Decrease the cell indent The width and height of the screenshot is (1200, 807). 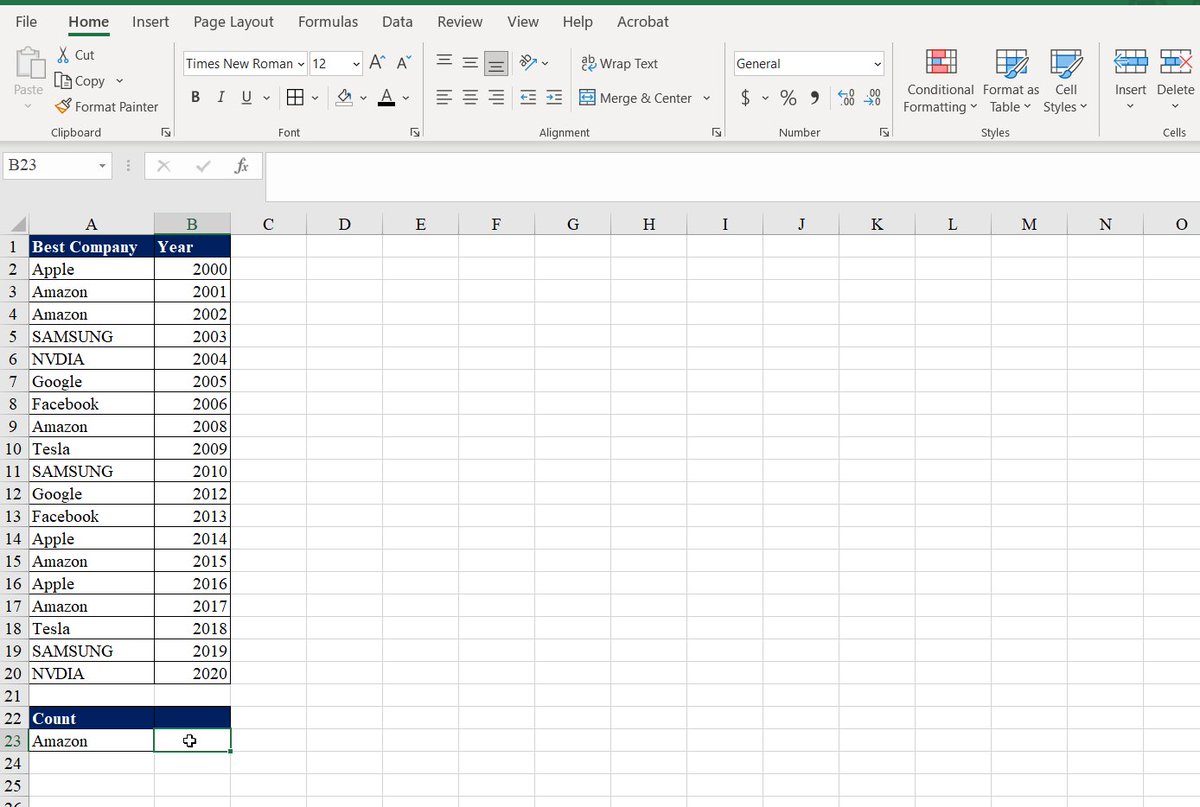click(x=528, y=98)
